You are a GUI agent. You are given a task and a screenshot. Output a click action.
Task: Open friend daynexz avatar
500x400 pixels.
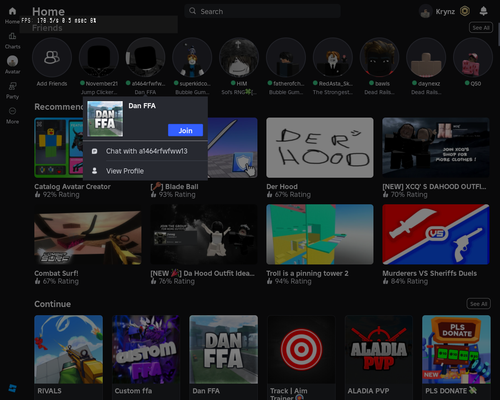(426, 57)
